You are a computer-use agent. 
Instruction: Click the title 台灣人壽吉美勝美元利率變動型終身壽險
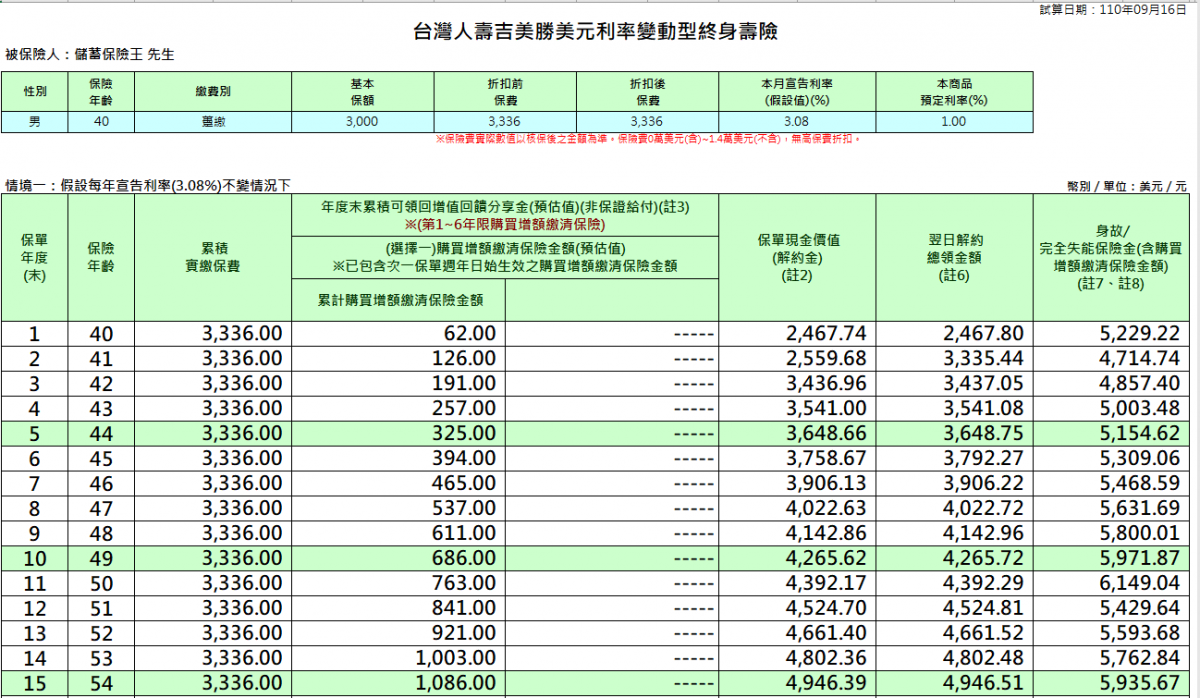(597, 33)
